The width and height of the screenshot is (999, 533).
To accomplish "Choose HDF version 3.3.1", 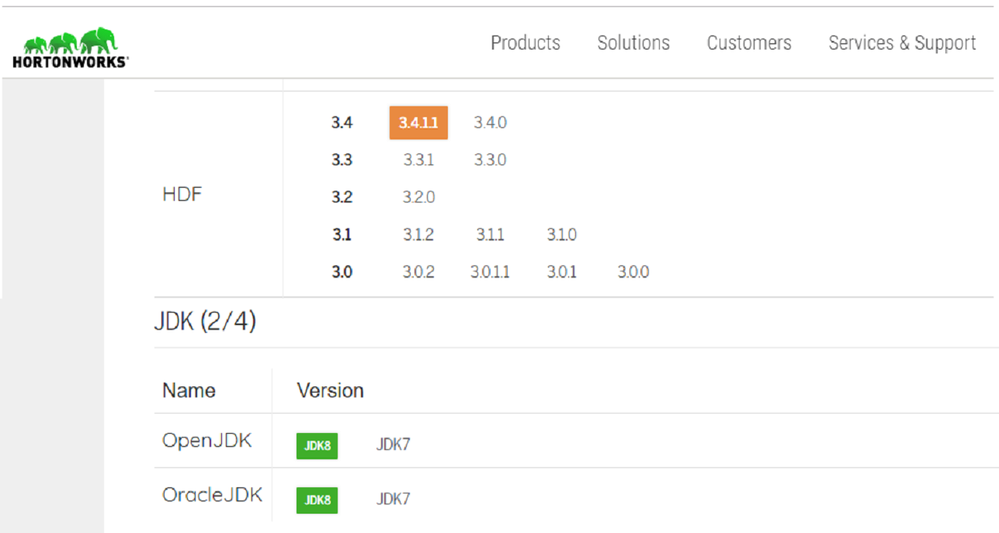I will (x=419, y=160).
